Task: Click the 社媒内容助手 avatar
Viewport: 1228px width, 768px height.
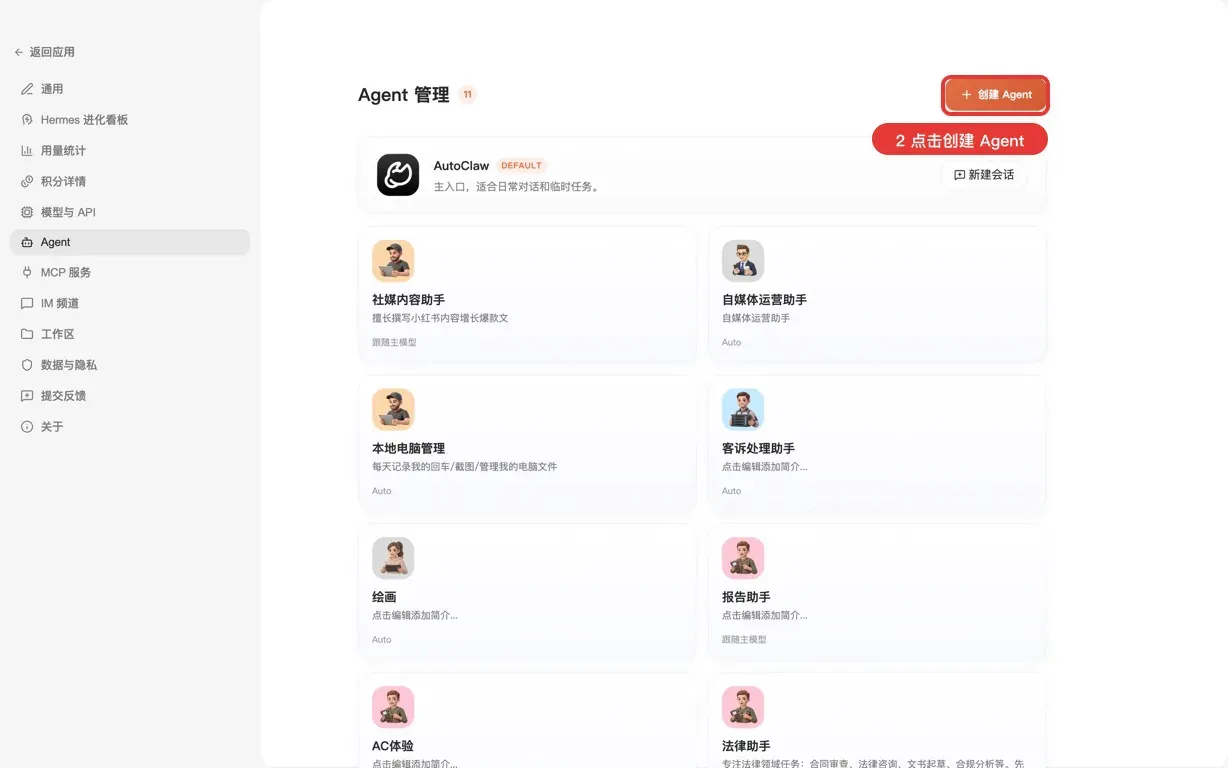Action: coord(393,261)
